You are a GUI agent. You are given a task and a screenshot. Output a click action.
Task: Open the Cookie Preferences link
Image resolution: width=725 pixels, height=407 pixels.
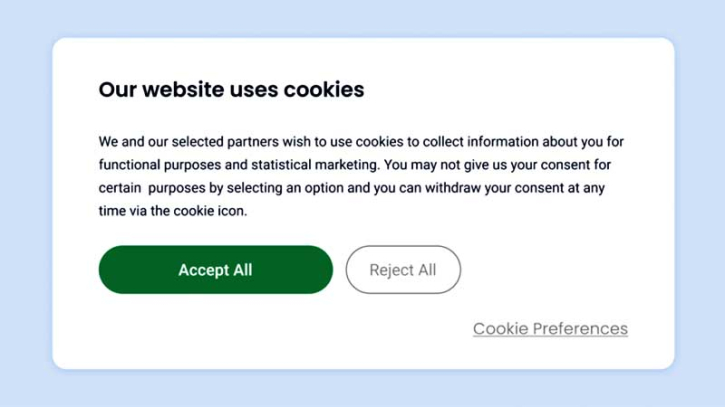click(550, 328)
